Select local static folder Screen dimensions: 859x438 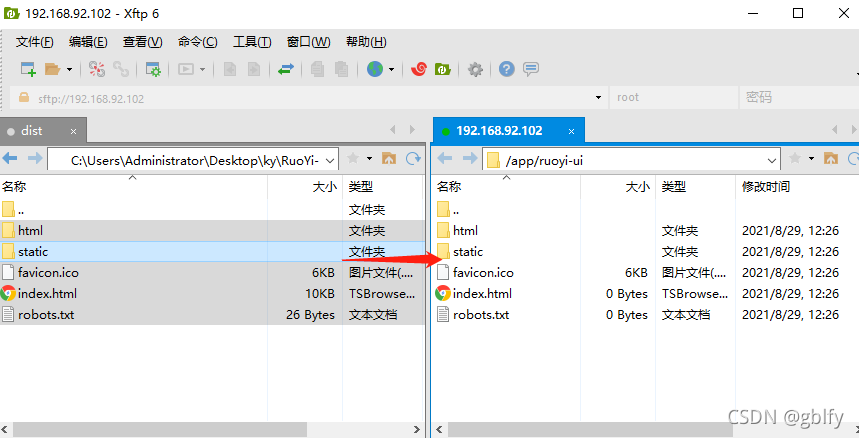pos(213,252)
